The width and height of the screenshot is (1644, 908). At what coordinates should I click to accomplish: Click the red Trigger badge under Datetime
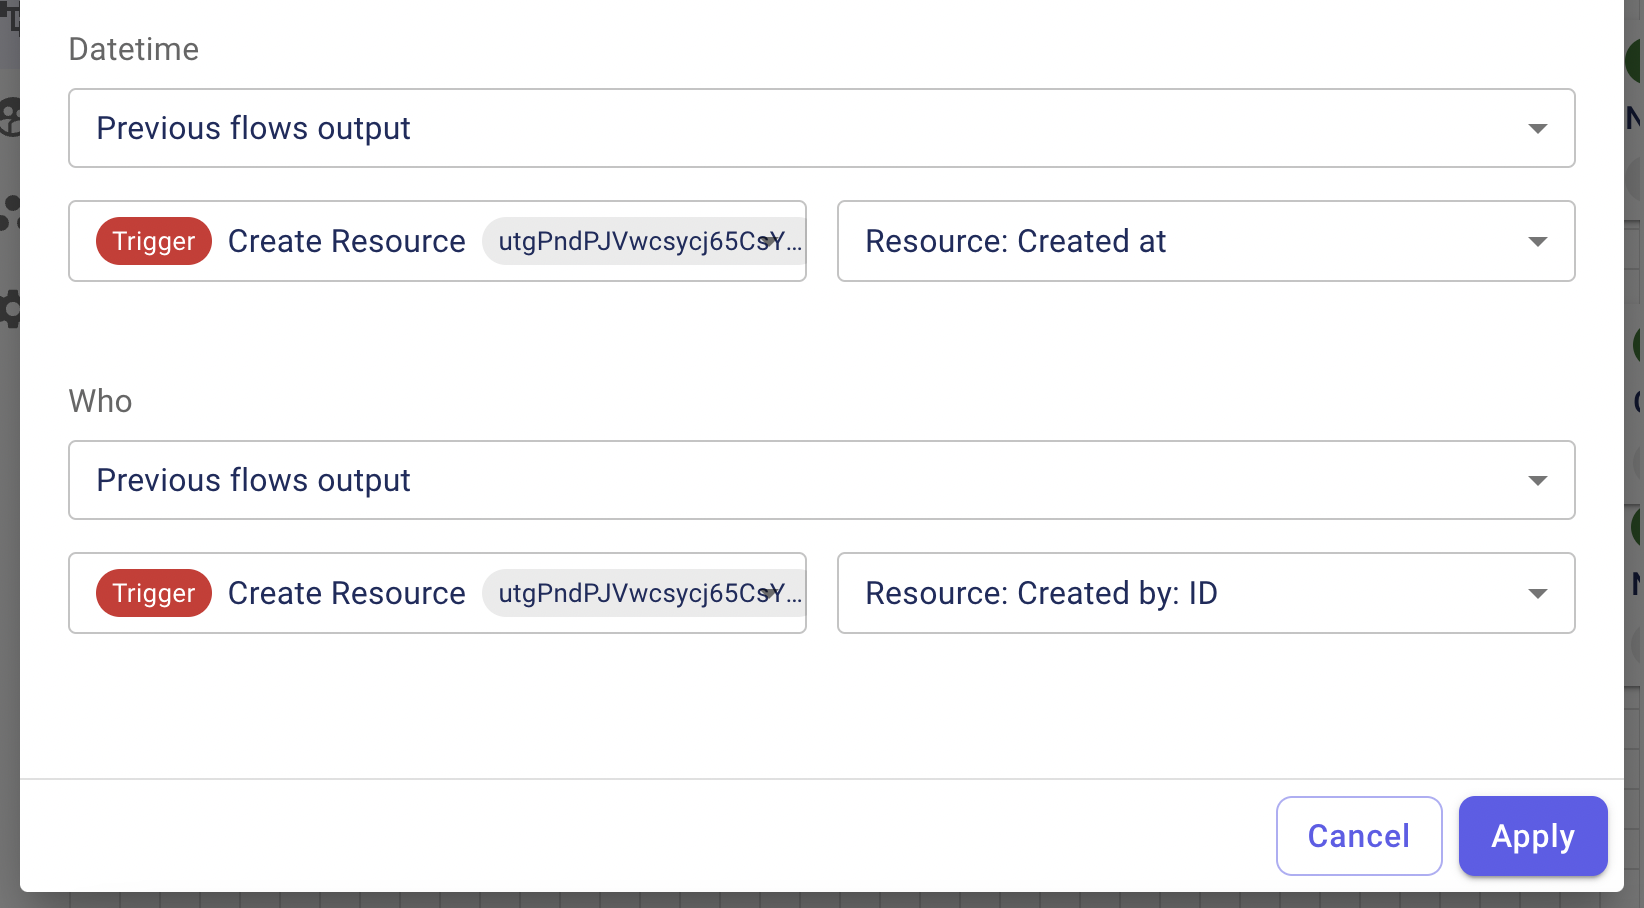click(x=154, y=241)
